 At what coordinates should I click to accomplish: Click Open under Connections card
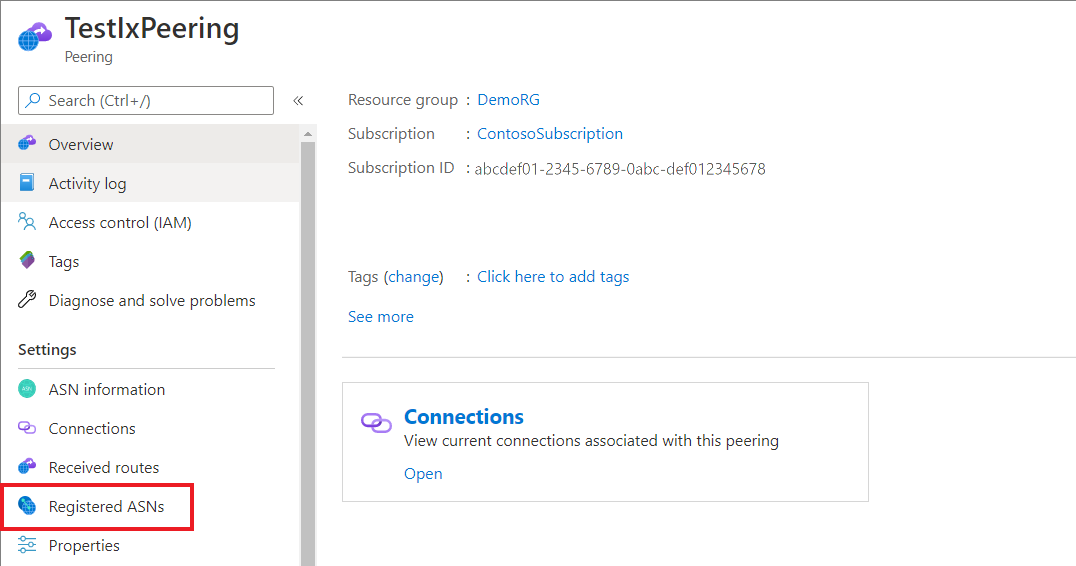click(423, 473)
